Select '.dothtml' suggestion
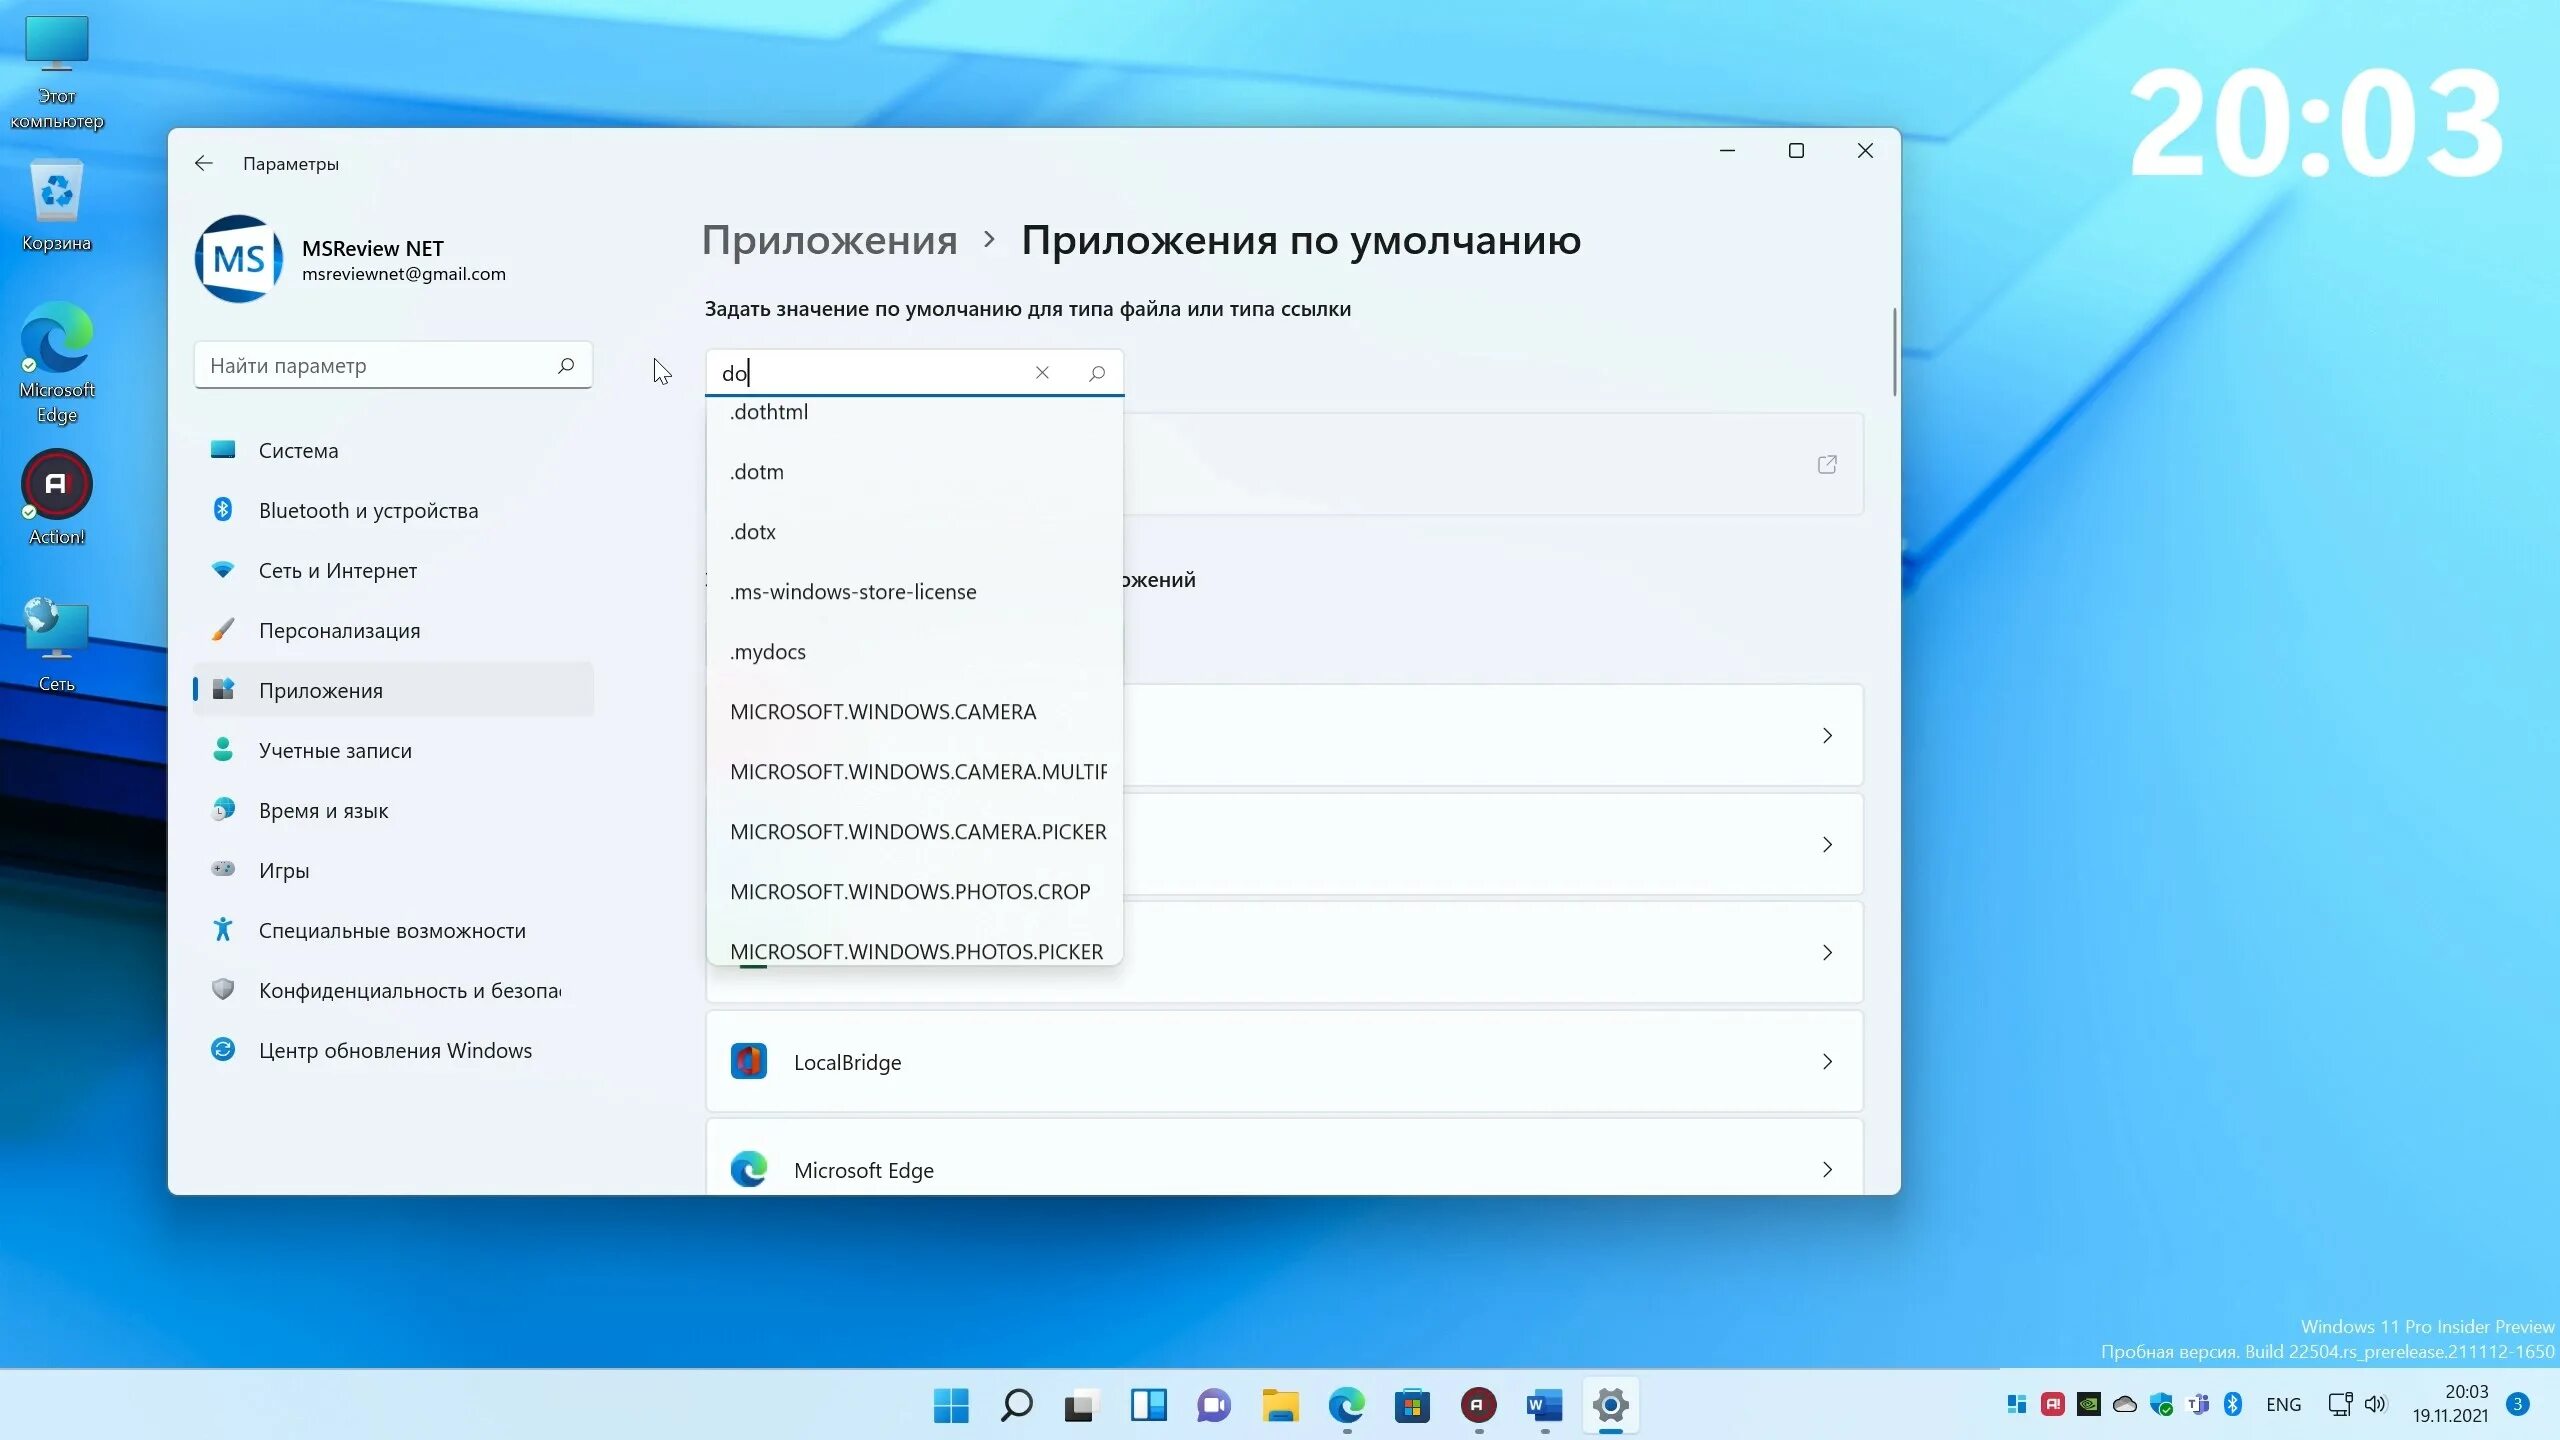This screenshot has width=2560, height=1440. point(914,412)
